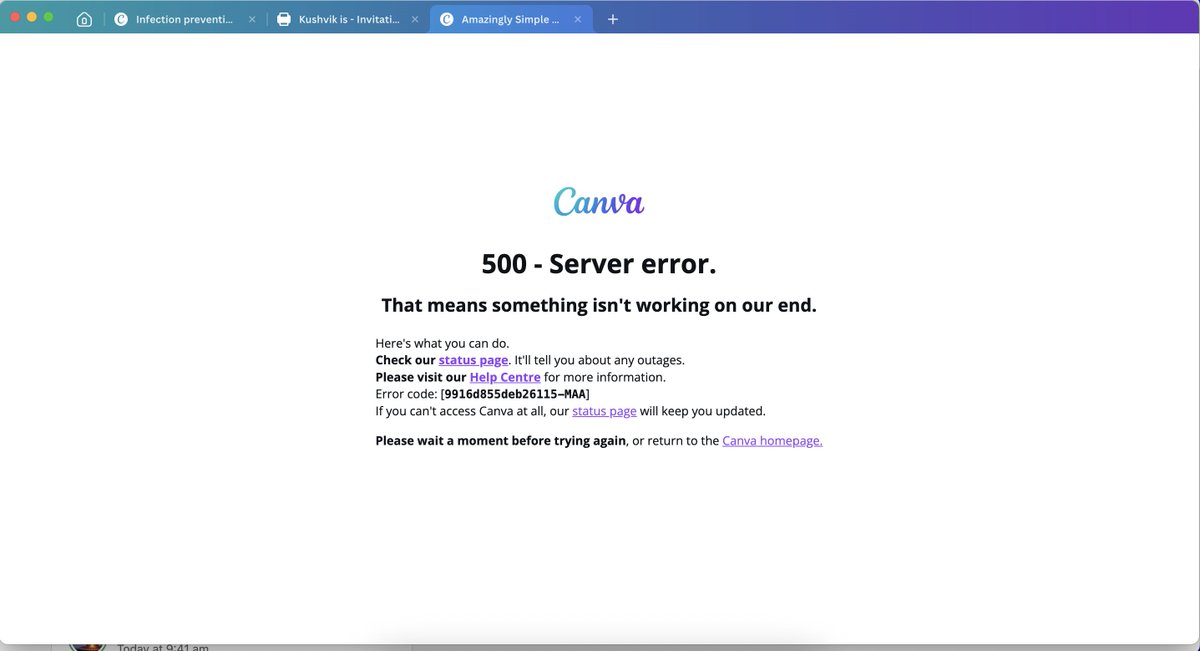Click the "Here's what you can do." line
The width and height of the screenshot is (1200, 651).
(x=442, y=343)
